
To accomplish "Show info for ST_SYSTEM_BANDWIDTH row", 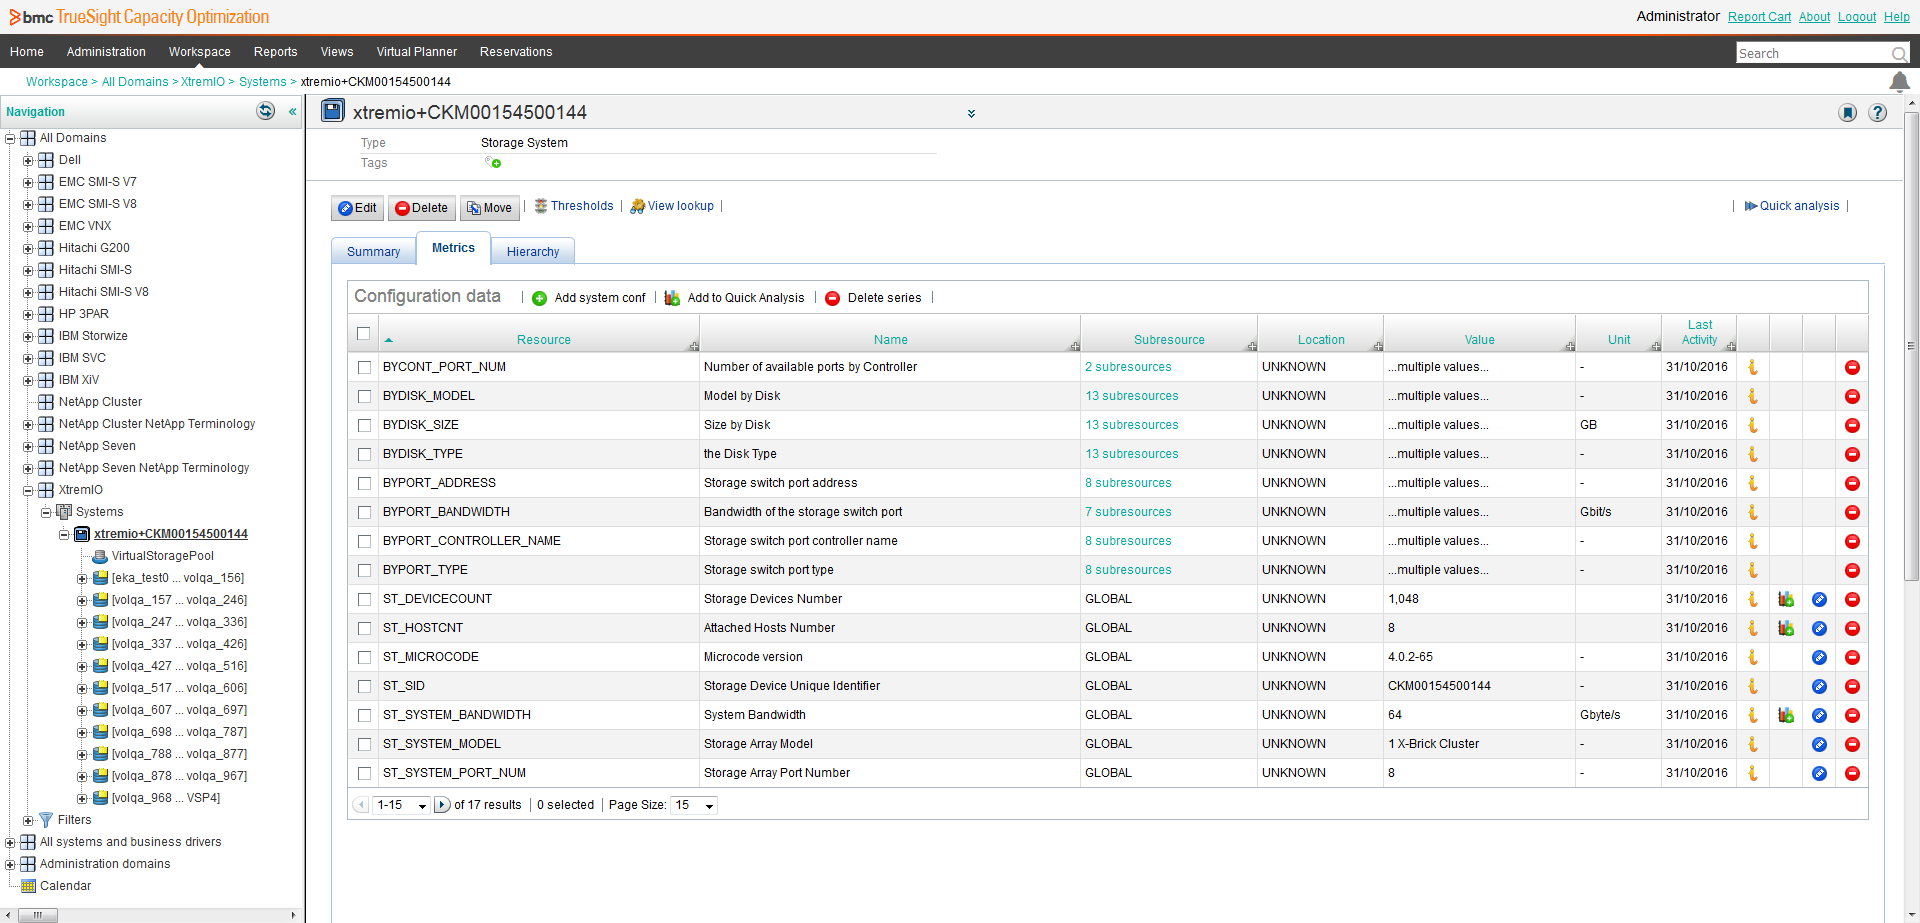I will click(1753, 716).
